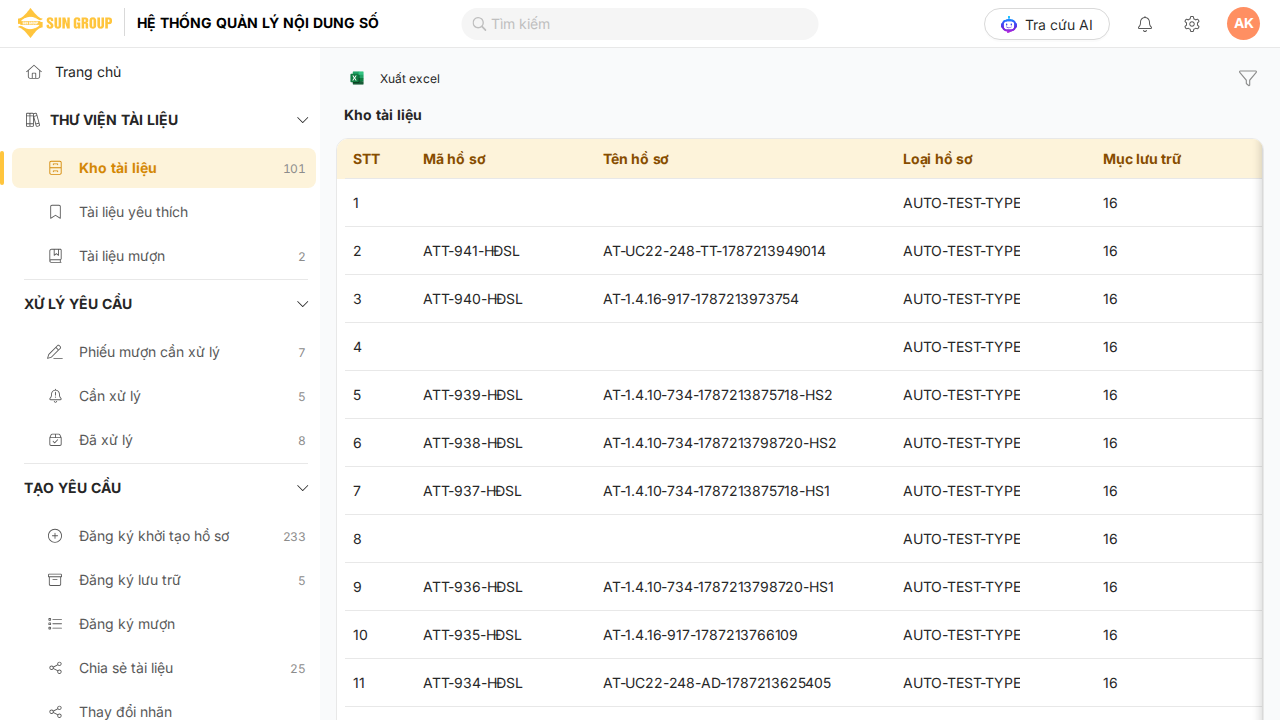Click the Excel export icon

tap(357, 78)
